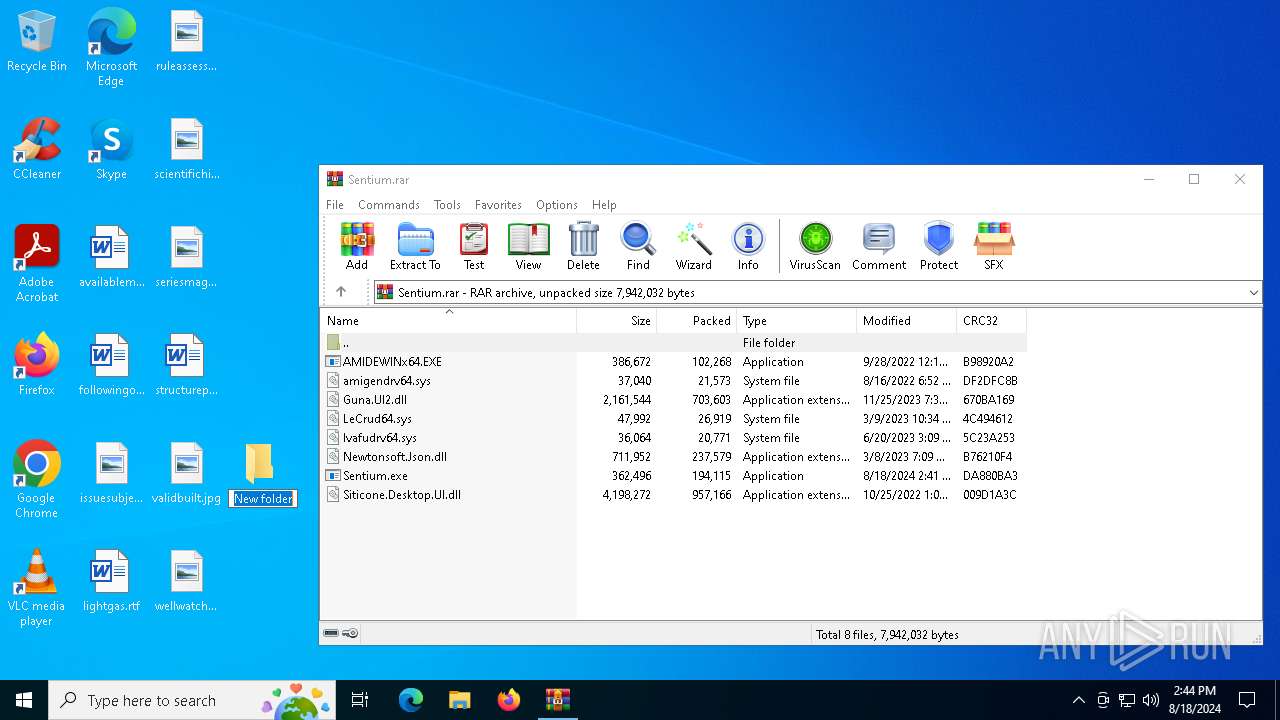Select Siticone.Desktop.UI.dll file
The width and height of the screenshot is (1280, 720).
pyautogui.click(x=674, y=494)
